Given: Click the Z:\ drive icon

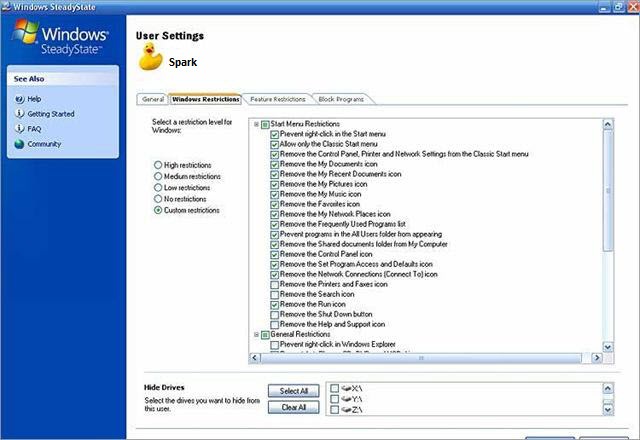Looking at the screenshot, I should pyautogui.click(x=347, y=409).
